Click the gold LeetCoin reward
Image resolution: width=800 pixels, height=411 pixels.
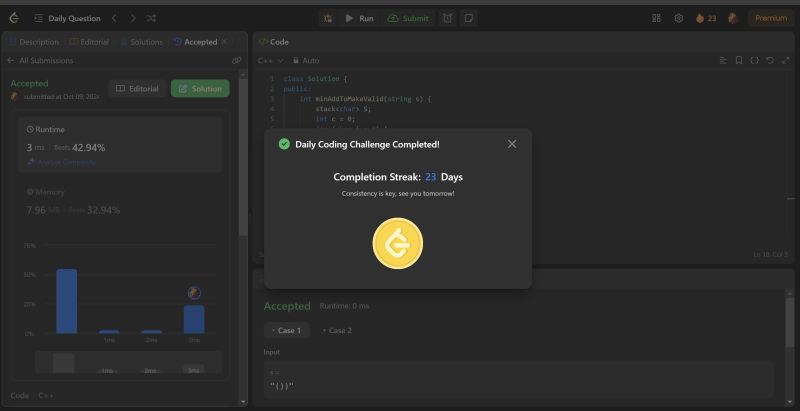point(398,244)
